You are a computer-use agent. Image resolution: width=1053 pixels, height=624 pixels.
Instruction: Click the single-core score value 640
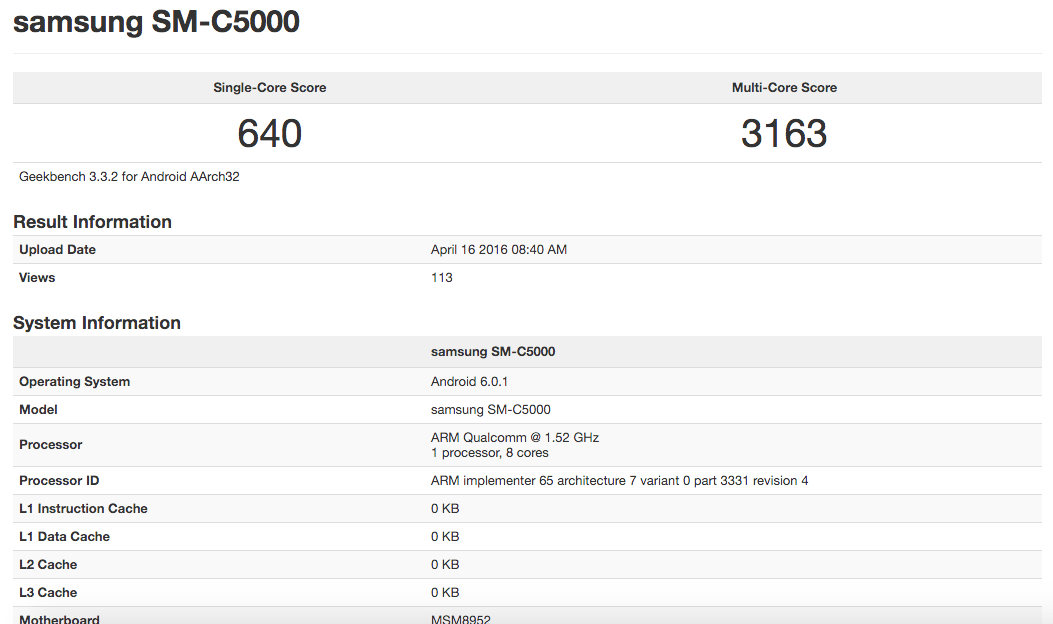(x=269, y=133)
